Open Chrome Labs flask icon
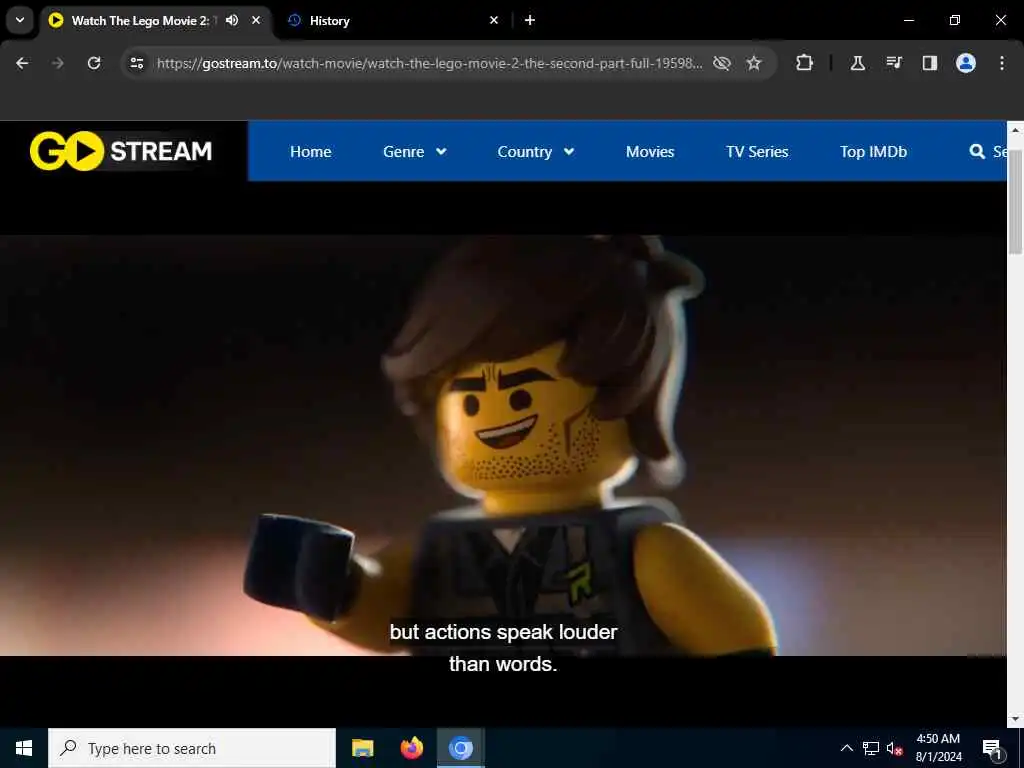Screen dimensions: 1024x768 pyautogui.click(x=857, y=63)
